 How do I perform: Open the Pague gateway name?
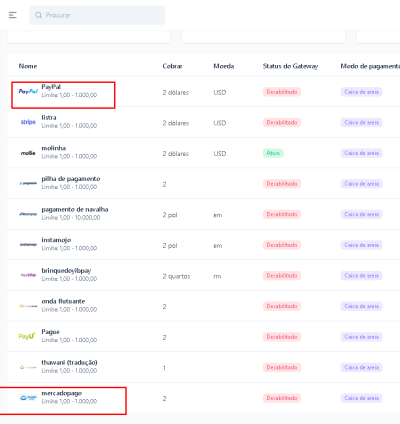point(50,332)
